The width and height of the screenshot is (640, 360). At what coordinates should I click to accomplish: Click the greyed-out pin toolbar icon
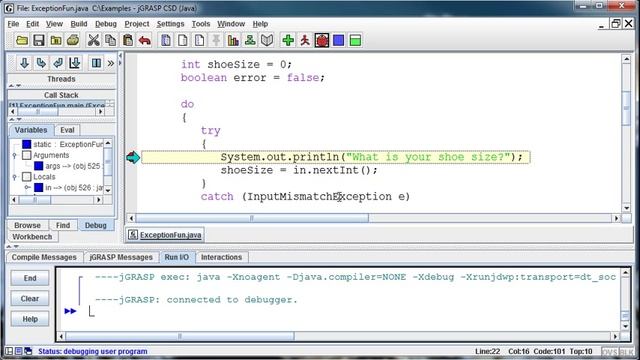pyautogui.click(x=216, y=40)
